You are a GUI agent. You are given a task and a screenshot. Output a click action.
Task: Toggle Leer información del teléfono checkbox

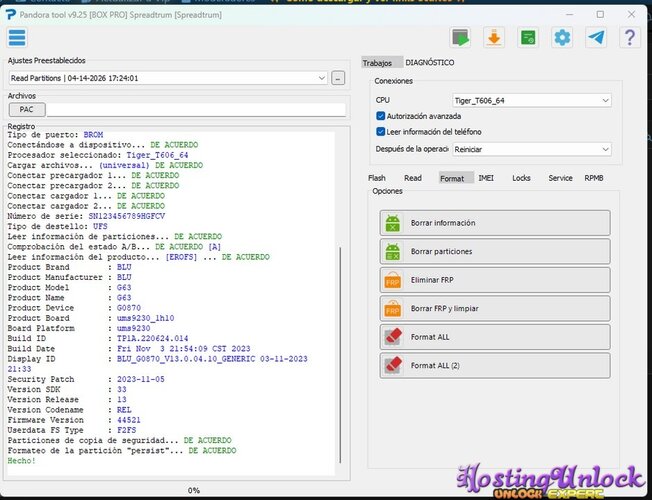[x=380, y=132]
